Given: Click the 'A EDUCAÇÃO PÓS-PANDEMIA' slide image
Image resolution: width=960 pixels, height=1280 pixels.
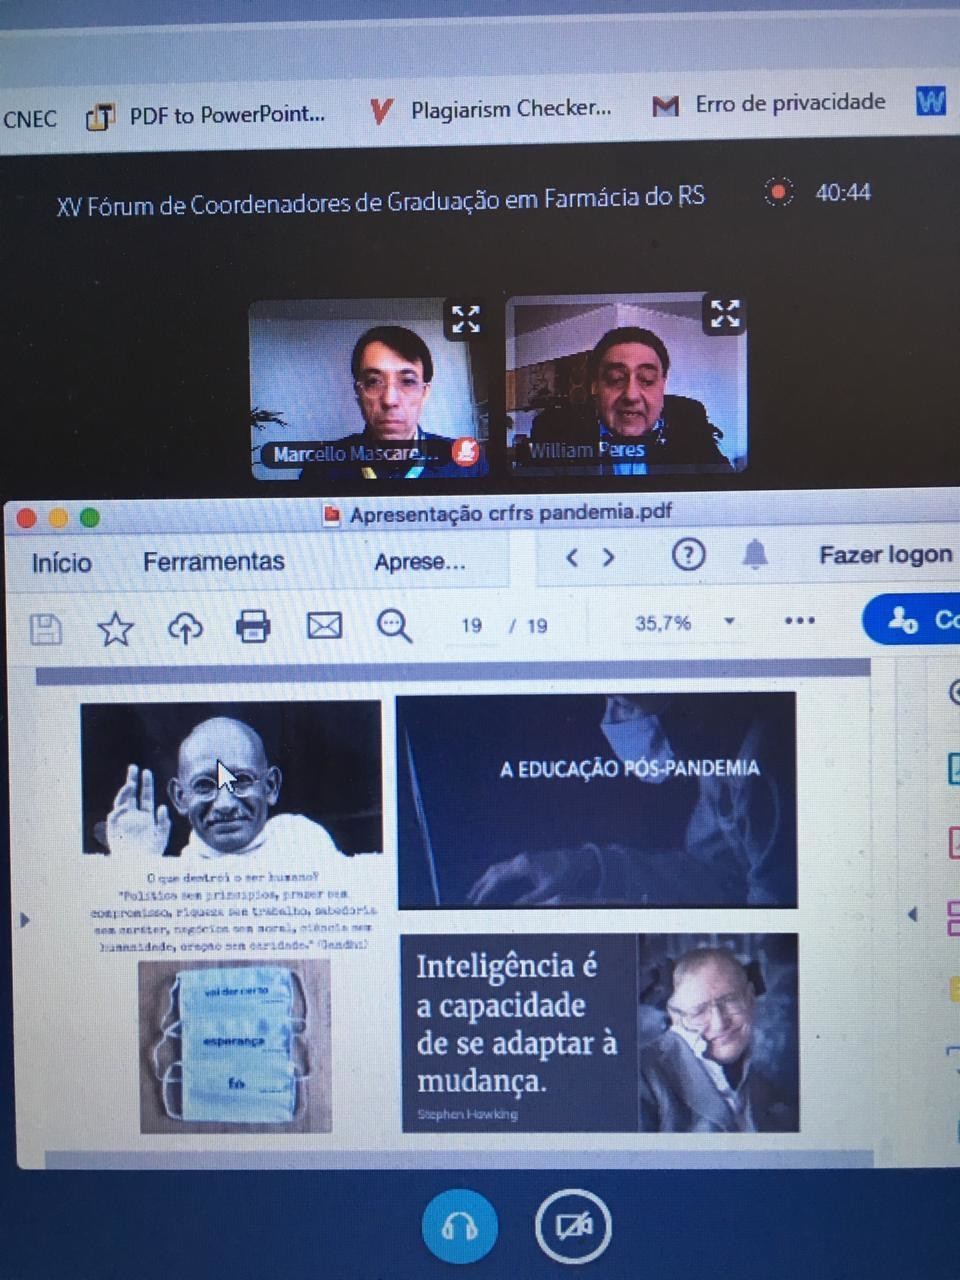Looking at the screenshot, I should [x=597, y=800].
